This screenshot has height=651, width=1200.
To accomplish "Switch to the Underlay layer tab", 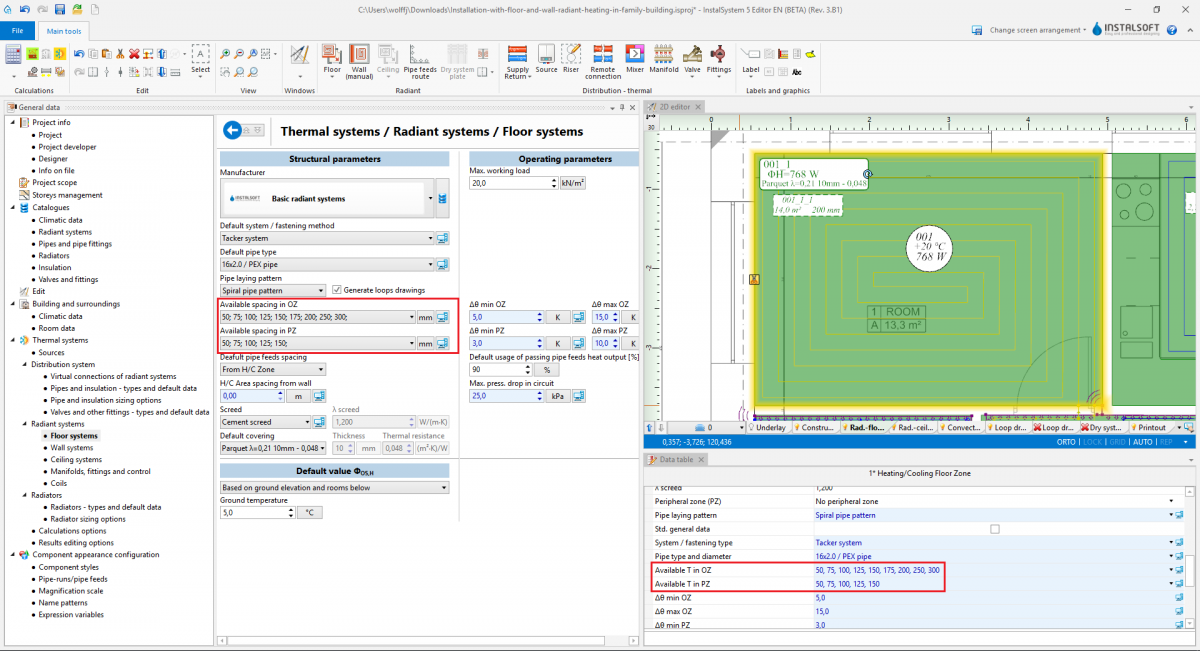I will point(767,427).
